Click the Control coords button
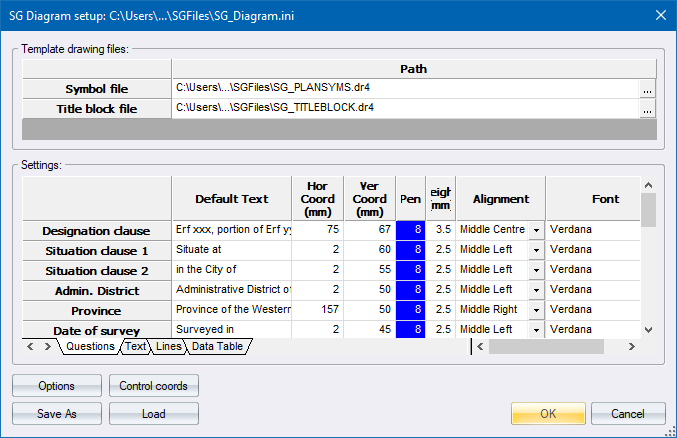 pyautogui.click(x=153, y=386)
